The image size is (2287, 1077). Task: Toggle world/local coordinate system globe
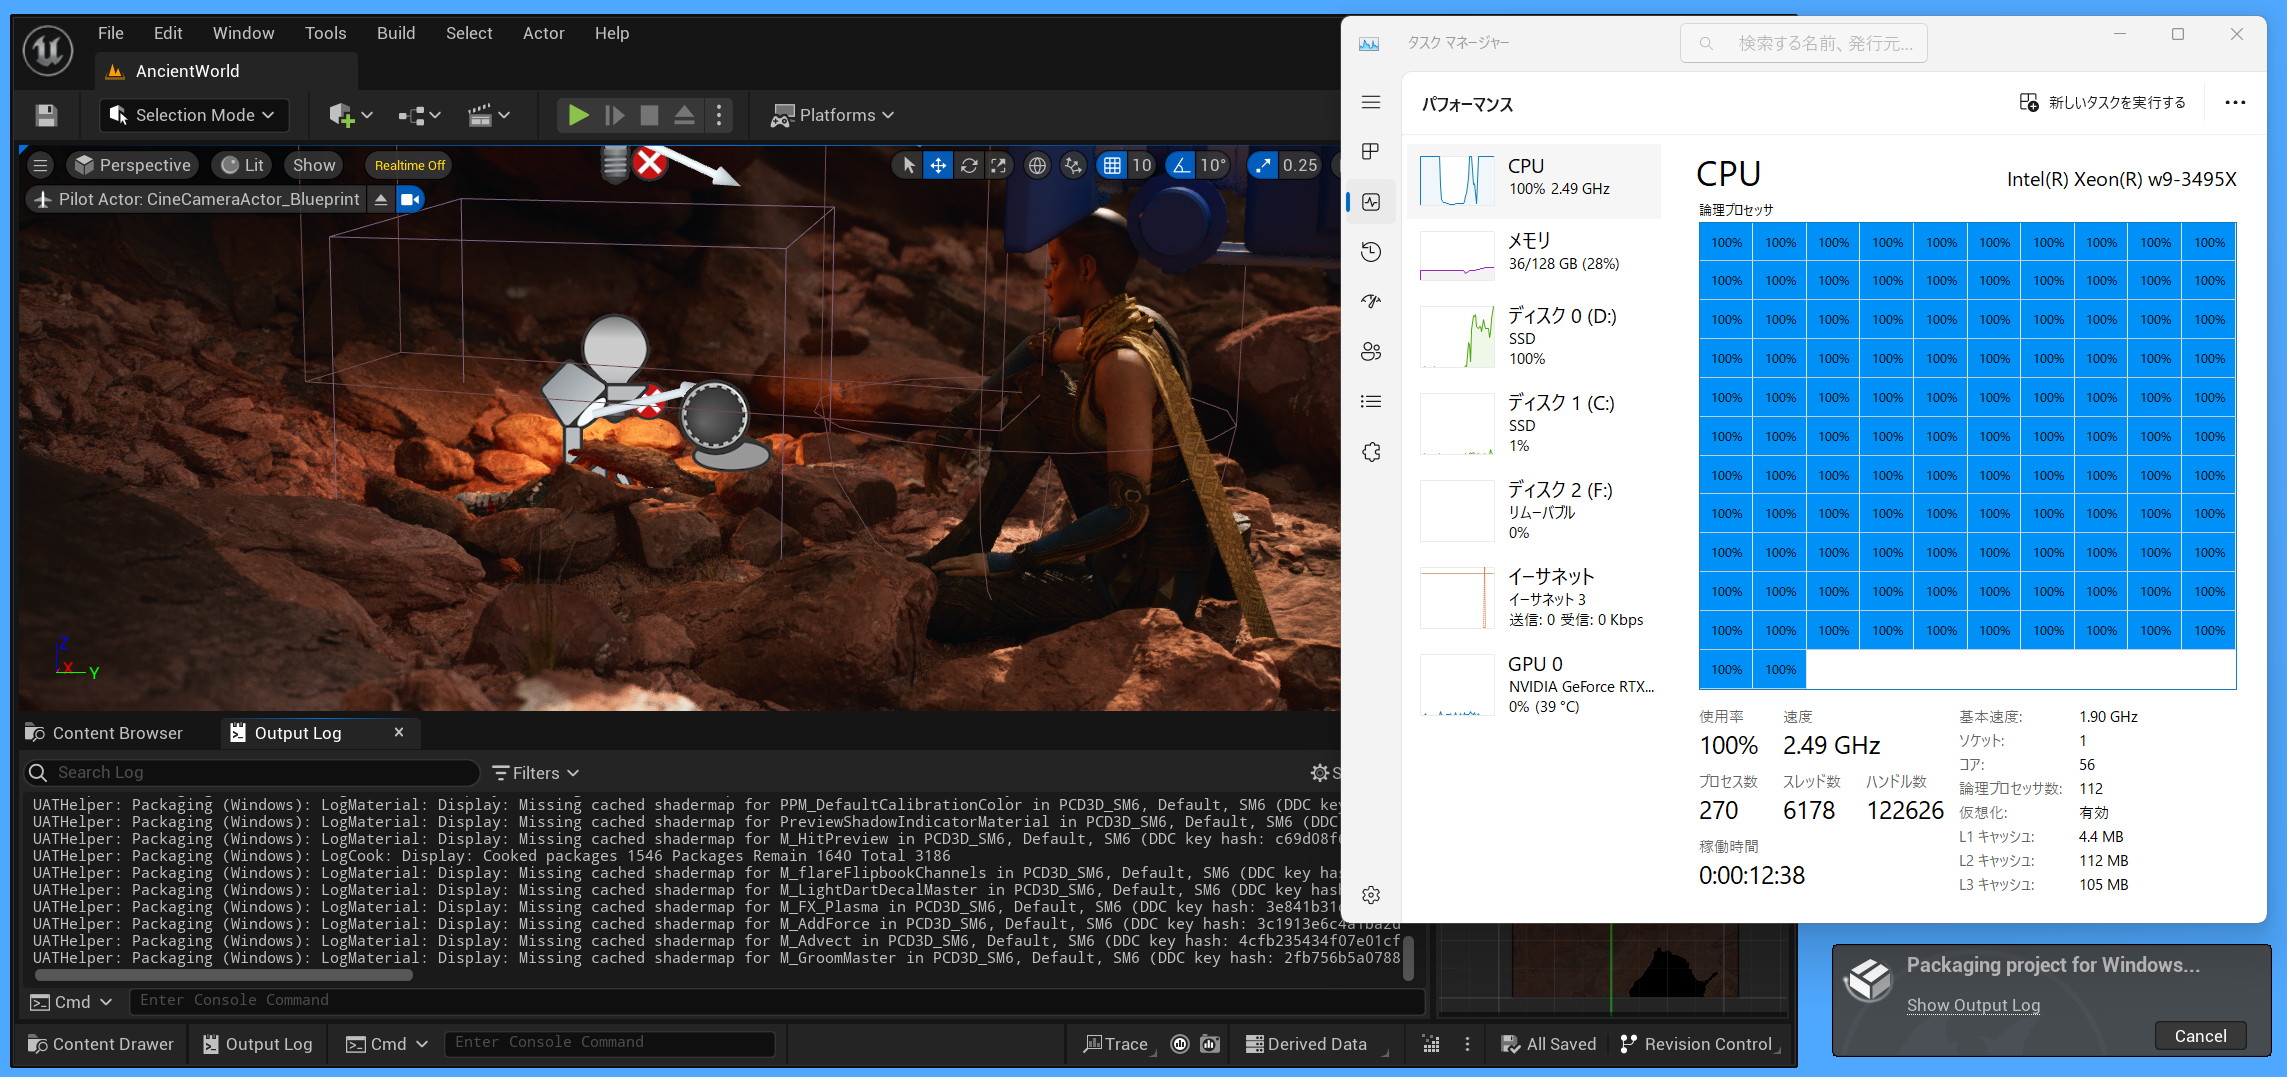[x=1037, y=165]
